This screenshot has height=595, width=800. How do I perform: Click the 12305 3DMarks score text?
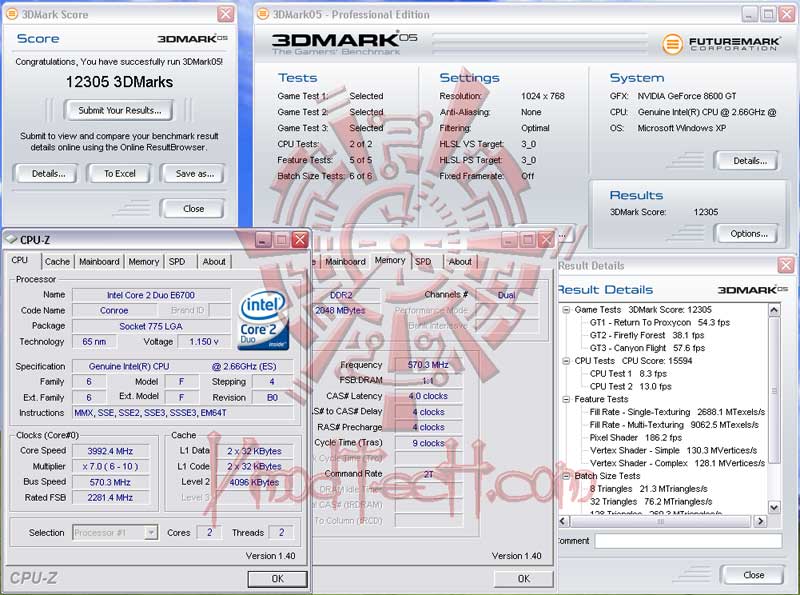pyautogui.click(x=119, y=82)
